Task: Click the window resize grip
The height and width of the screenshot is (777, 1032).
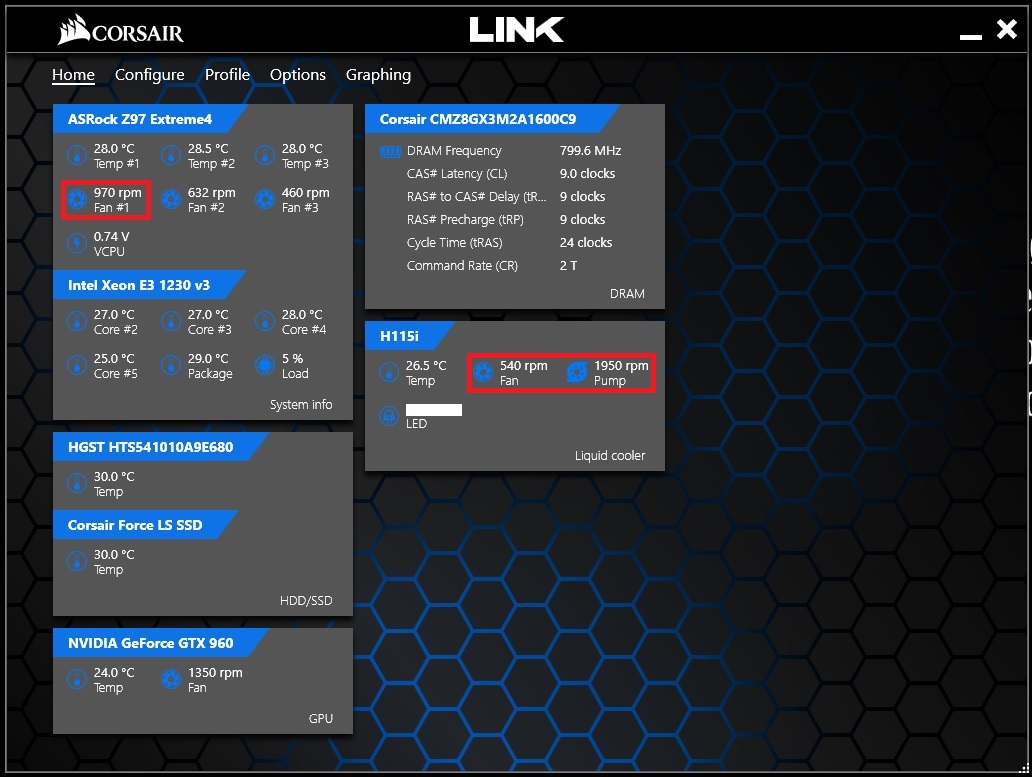Action: [x=1023, y=768]
